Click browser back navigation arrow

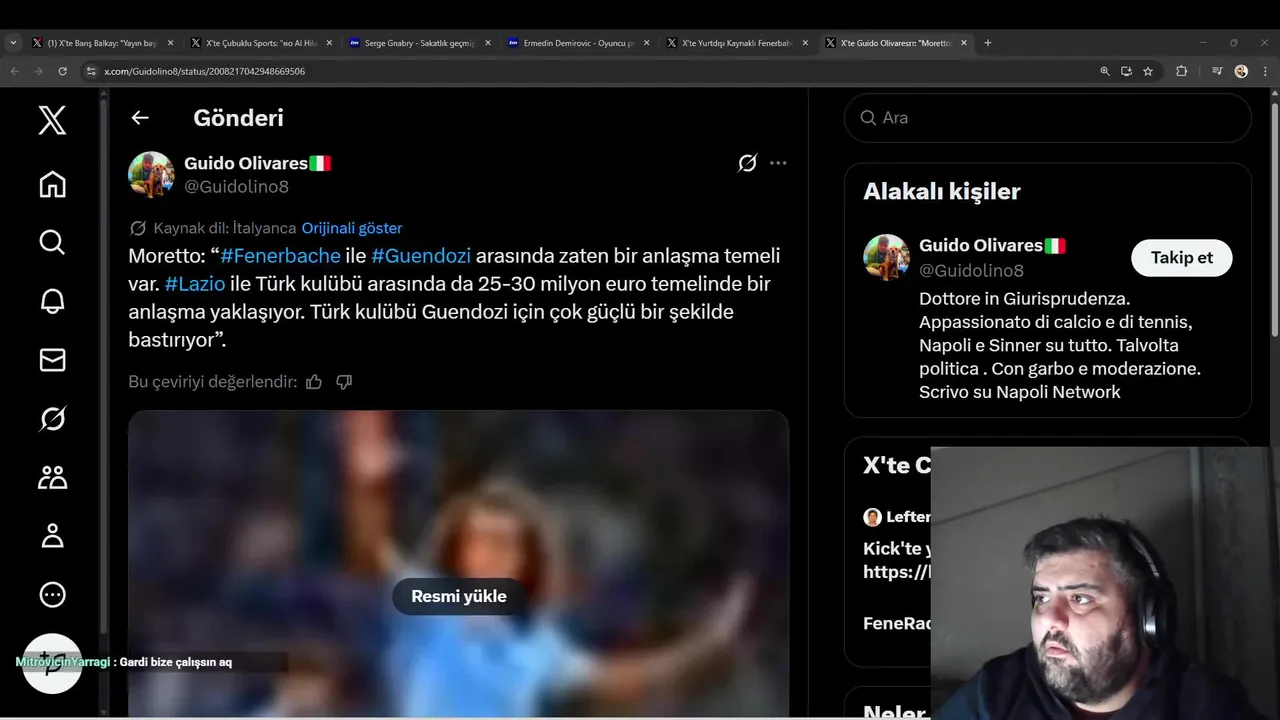pos(14,71)
